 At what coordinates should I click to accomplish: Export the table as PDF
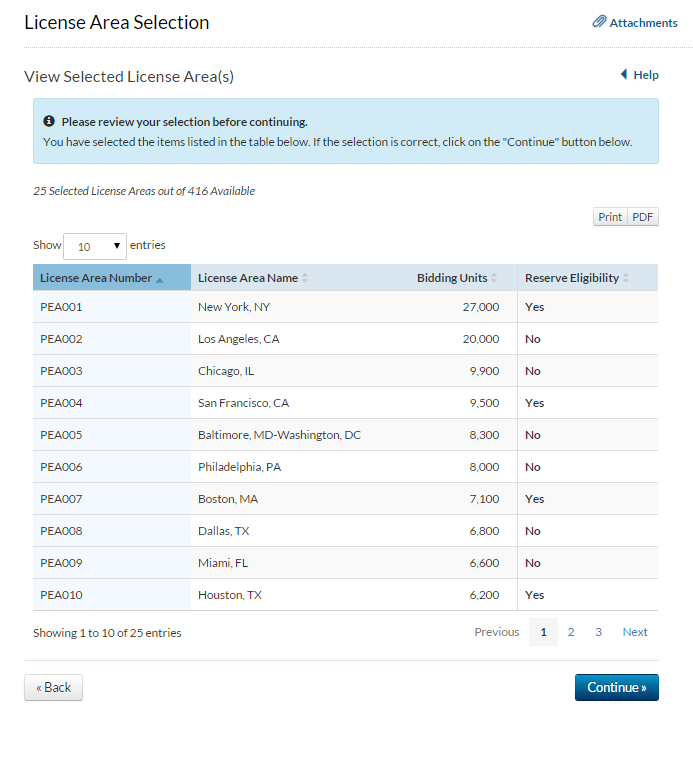pos(642,217)
